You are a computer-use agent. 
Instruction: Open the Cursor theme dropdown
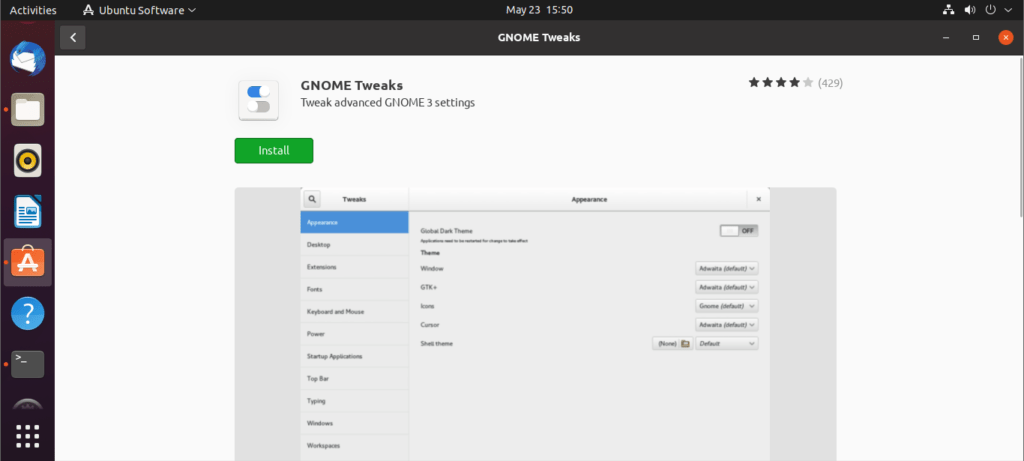click(727, 325)
